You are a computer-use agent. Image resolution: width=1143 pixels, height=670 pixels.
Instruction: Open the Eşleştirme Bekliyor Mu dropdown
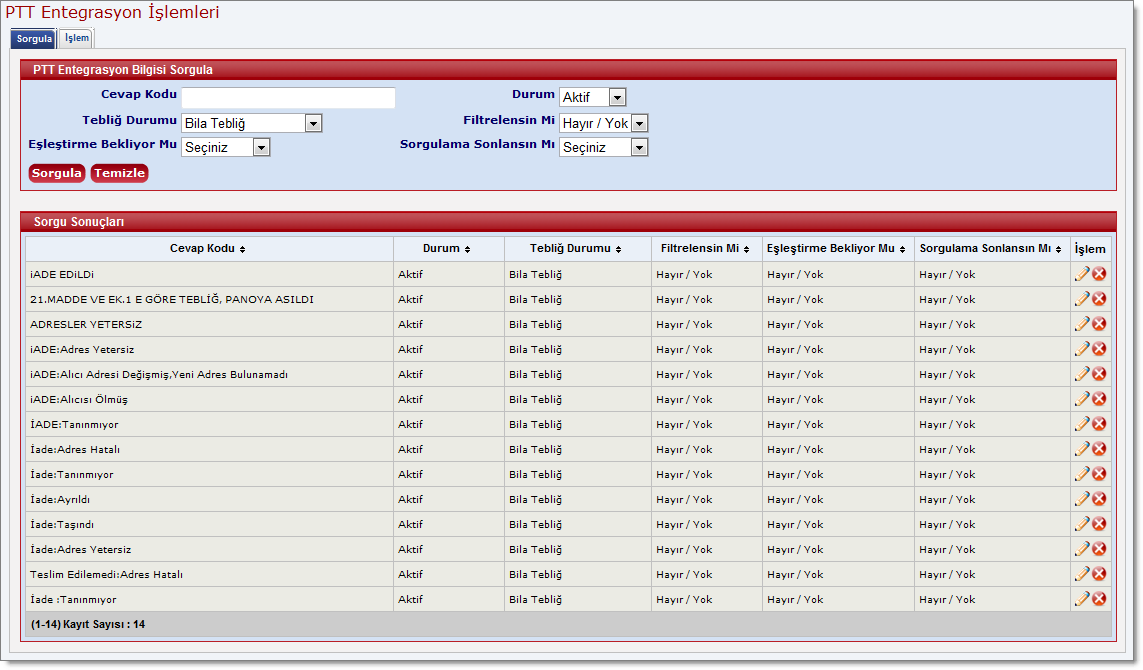coord(226,147)
